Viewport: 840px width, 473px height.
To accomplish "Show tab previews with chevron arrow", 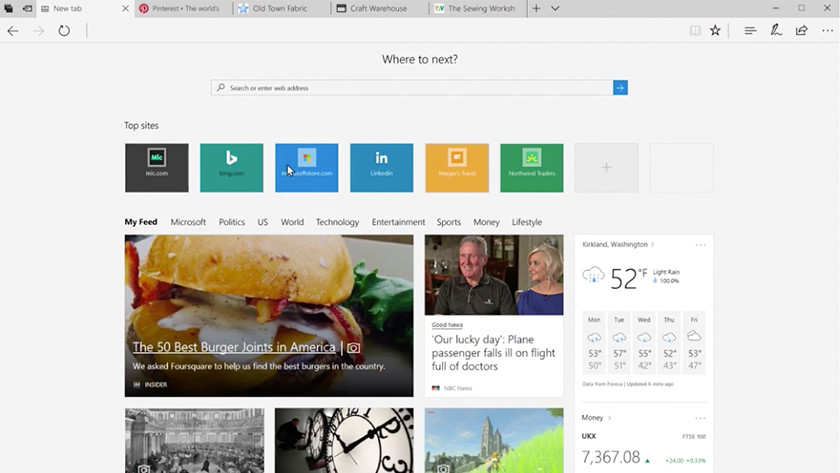I will tap(555, 8).
